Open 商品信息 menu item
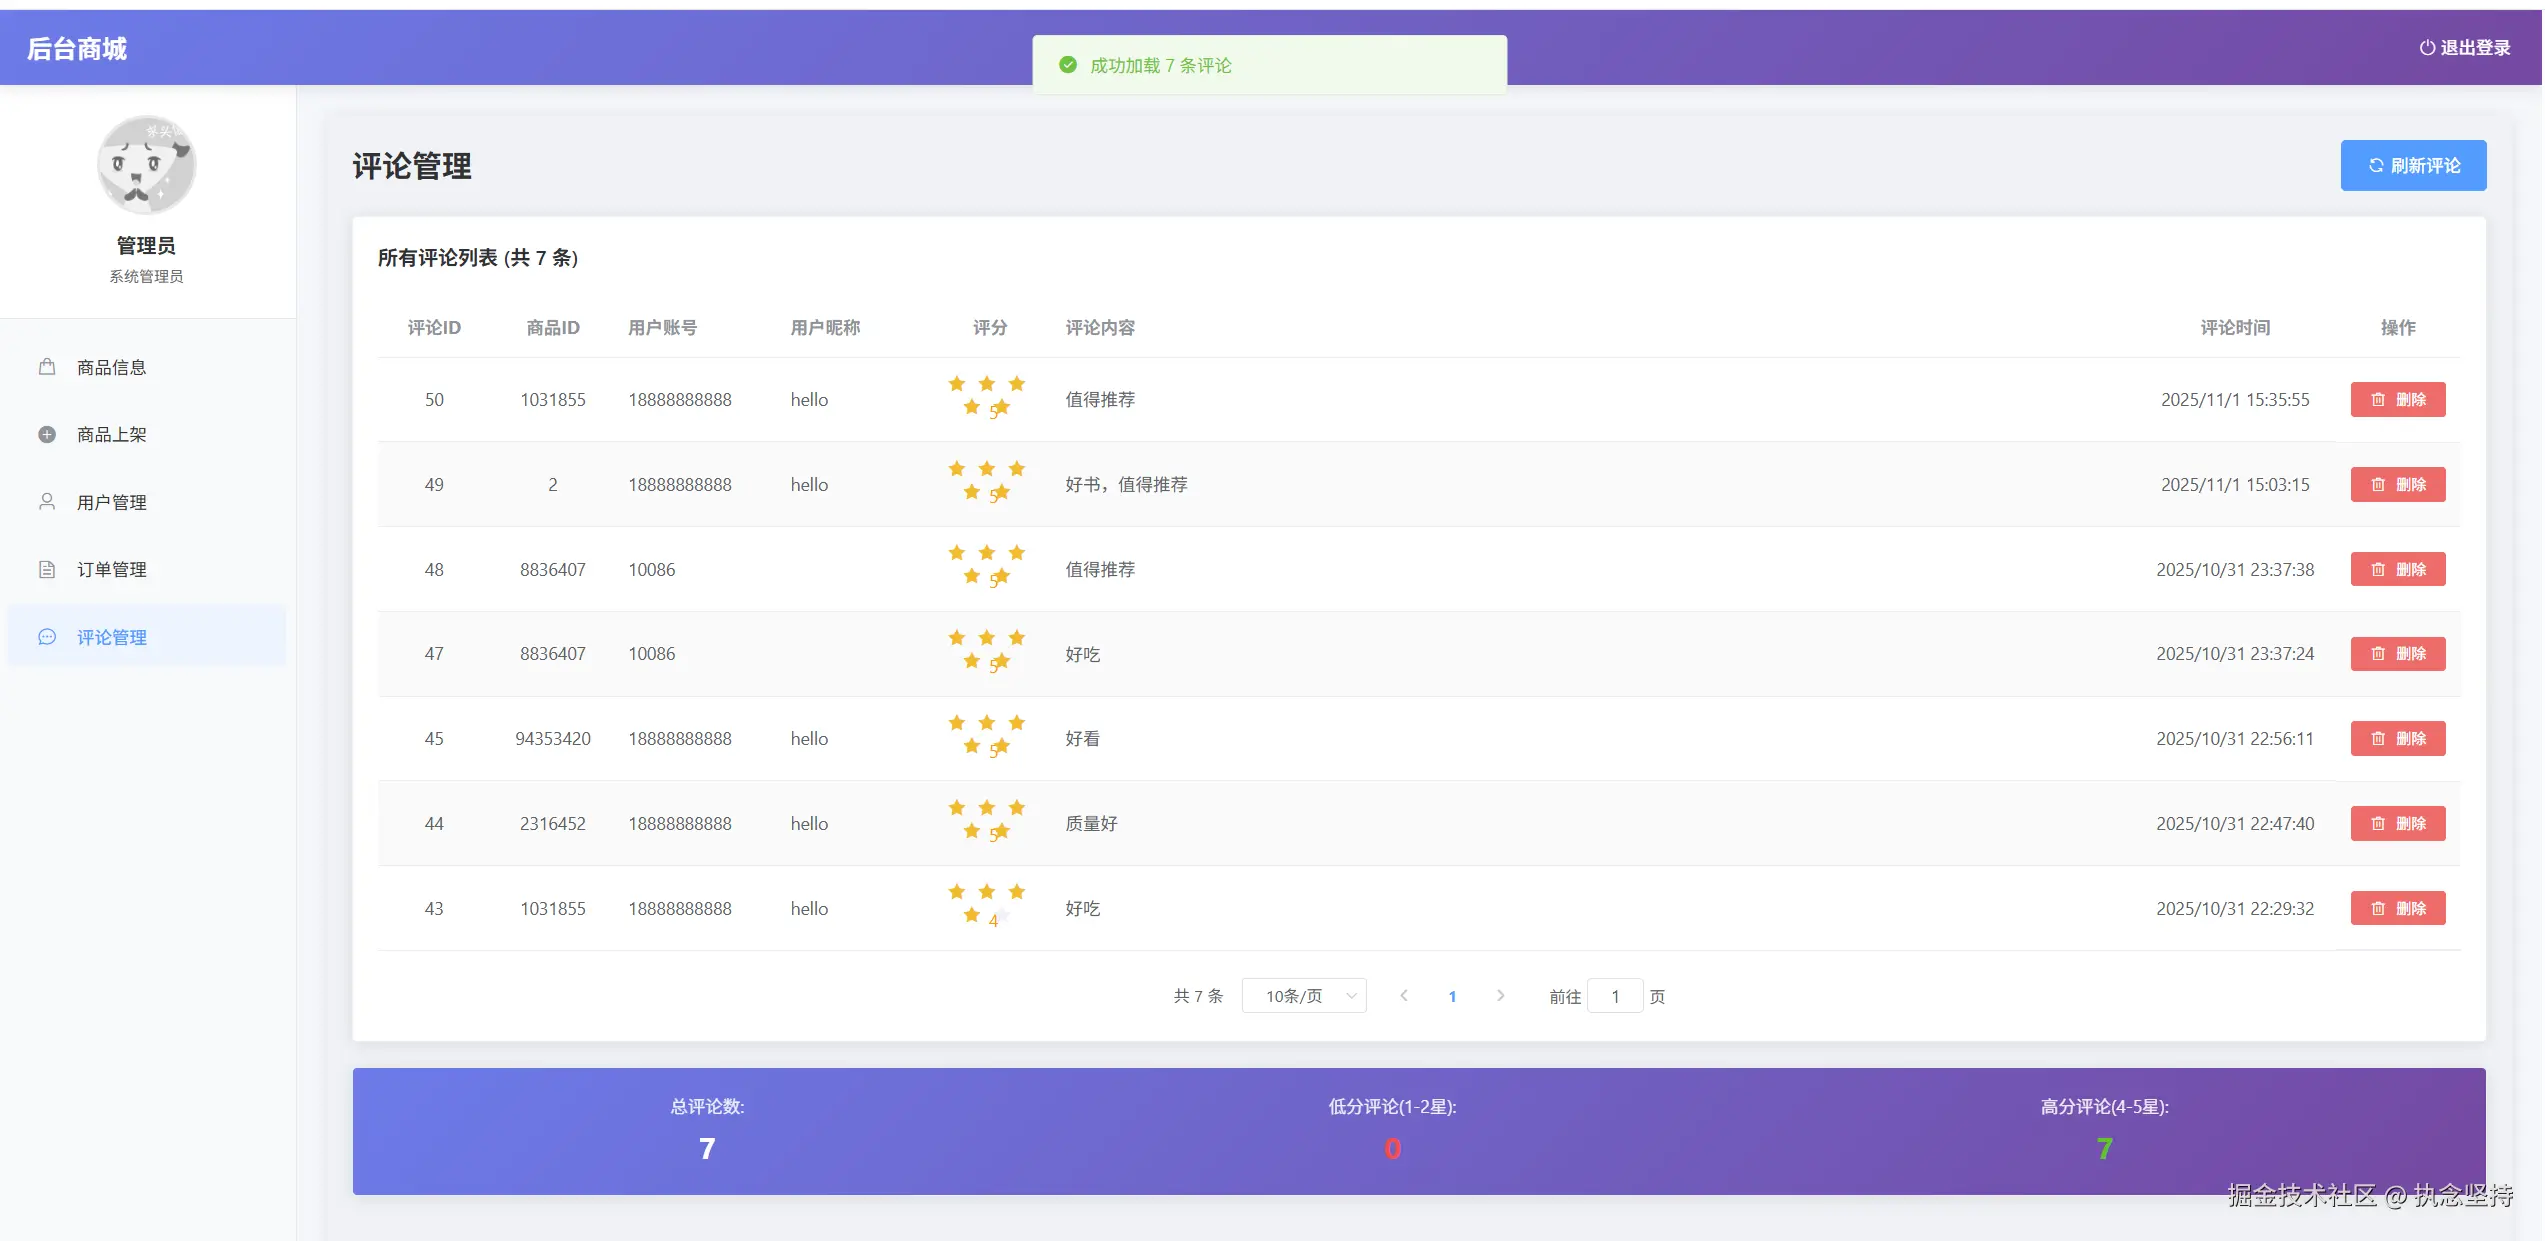This screenshot has height=1241, width=2545. pos(112,367)
